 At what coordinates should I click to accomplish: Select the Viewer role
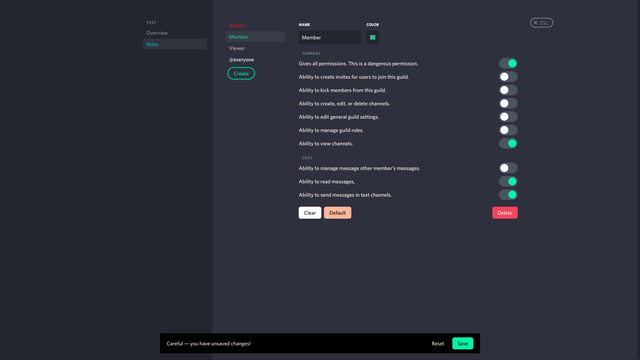[x=255, y=48]
